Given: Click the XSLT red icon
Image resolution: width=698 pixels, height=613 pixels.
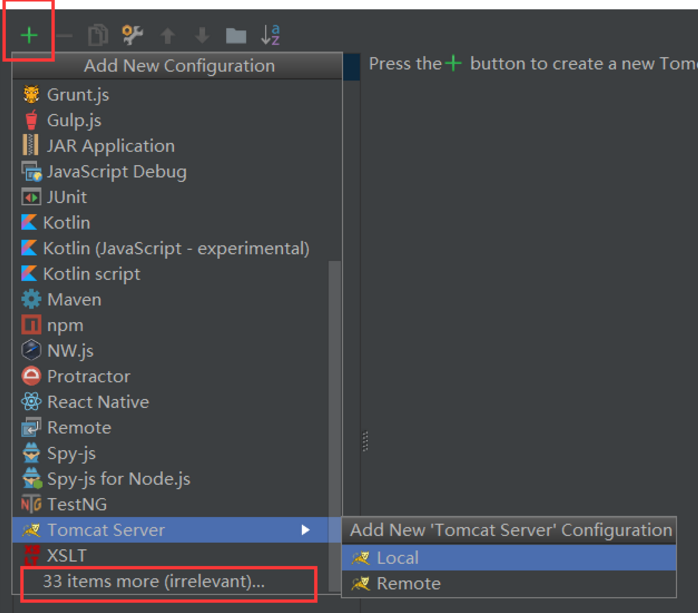Looking at the screenshot, I should (32, 555).
